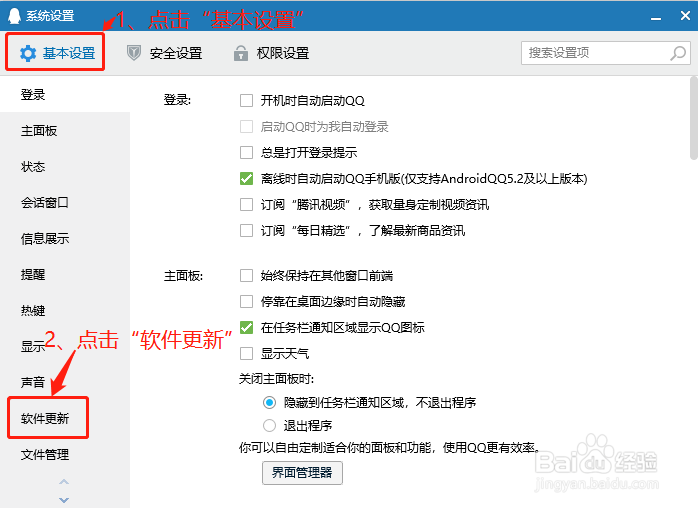The height and width of the screenshot is (508, 698).
Task: Minimize the 系统设置 window
Action: (656, 18)
